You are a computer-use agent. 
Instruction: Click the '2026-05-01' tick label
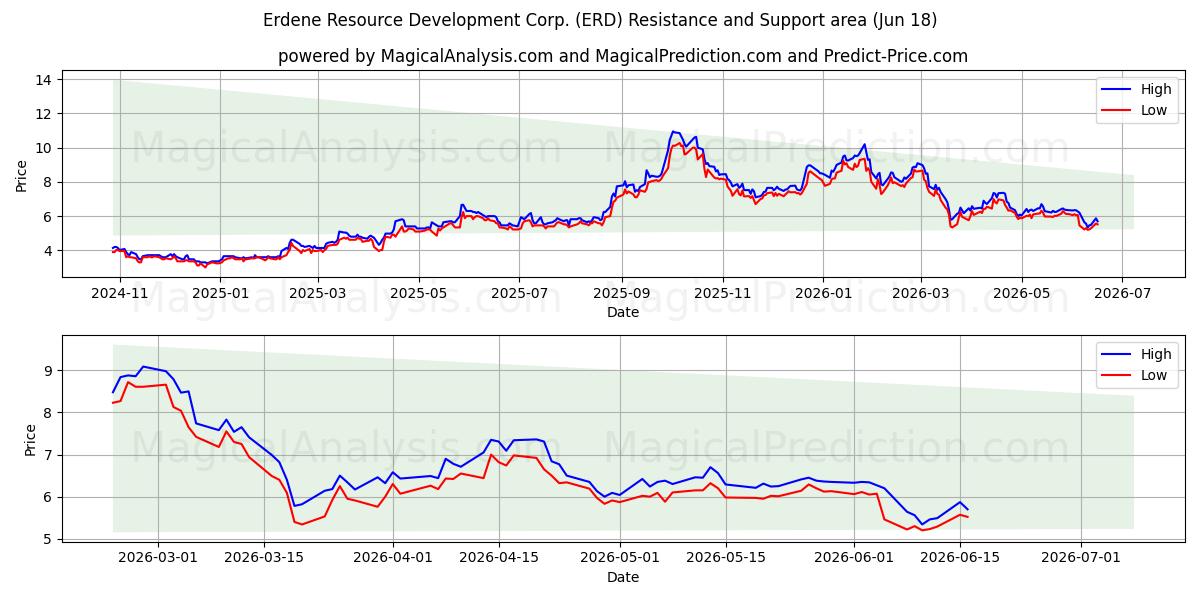click(619, 558)
